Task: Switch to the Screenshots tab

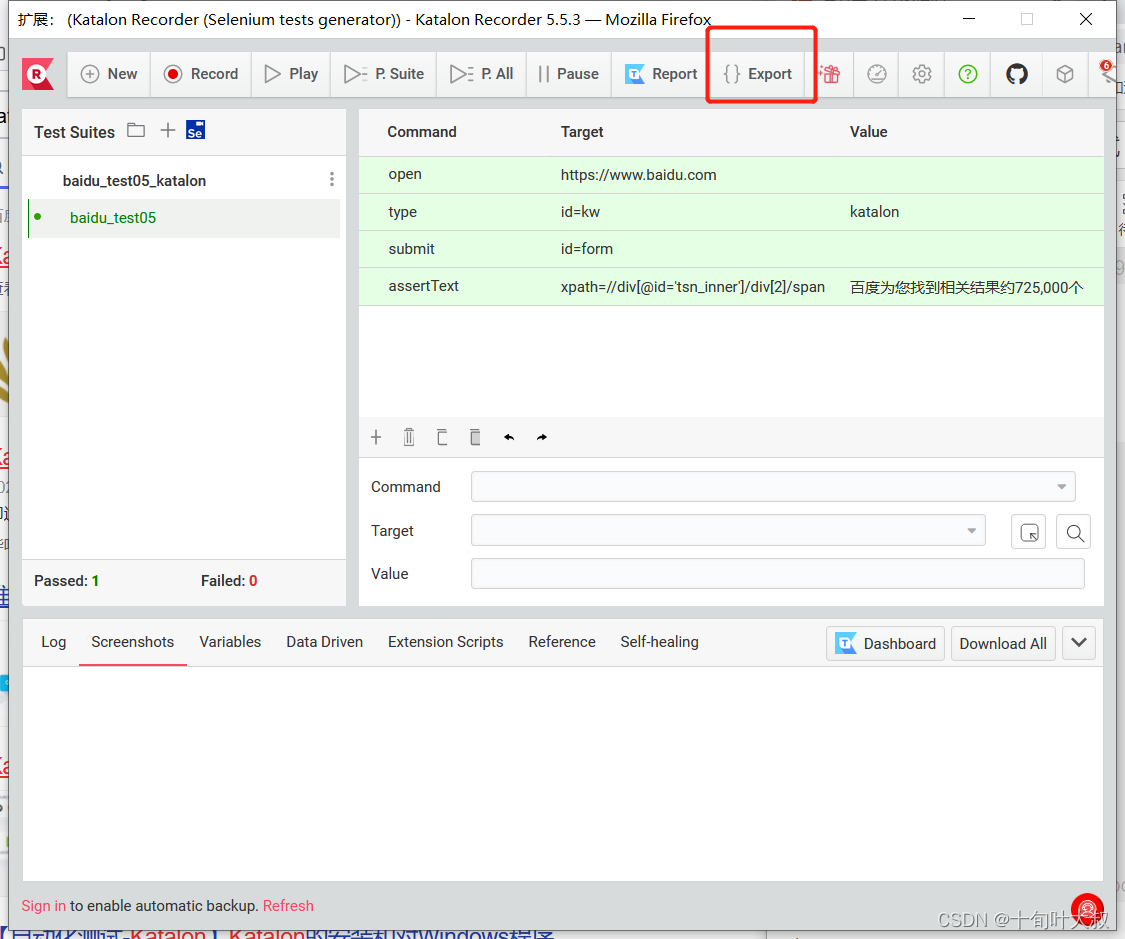Action: (x=133, y=643)
